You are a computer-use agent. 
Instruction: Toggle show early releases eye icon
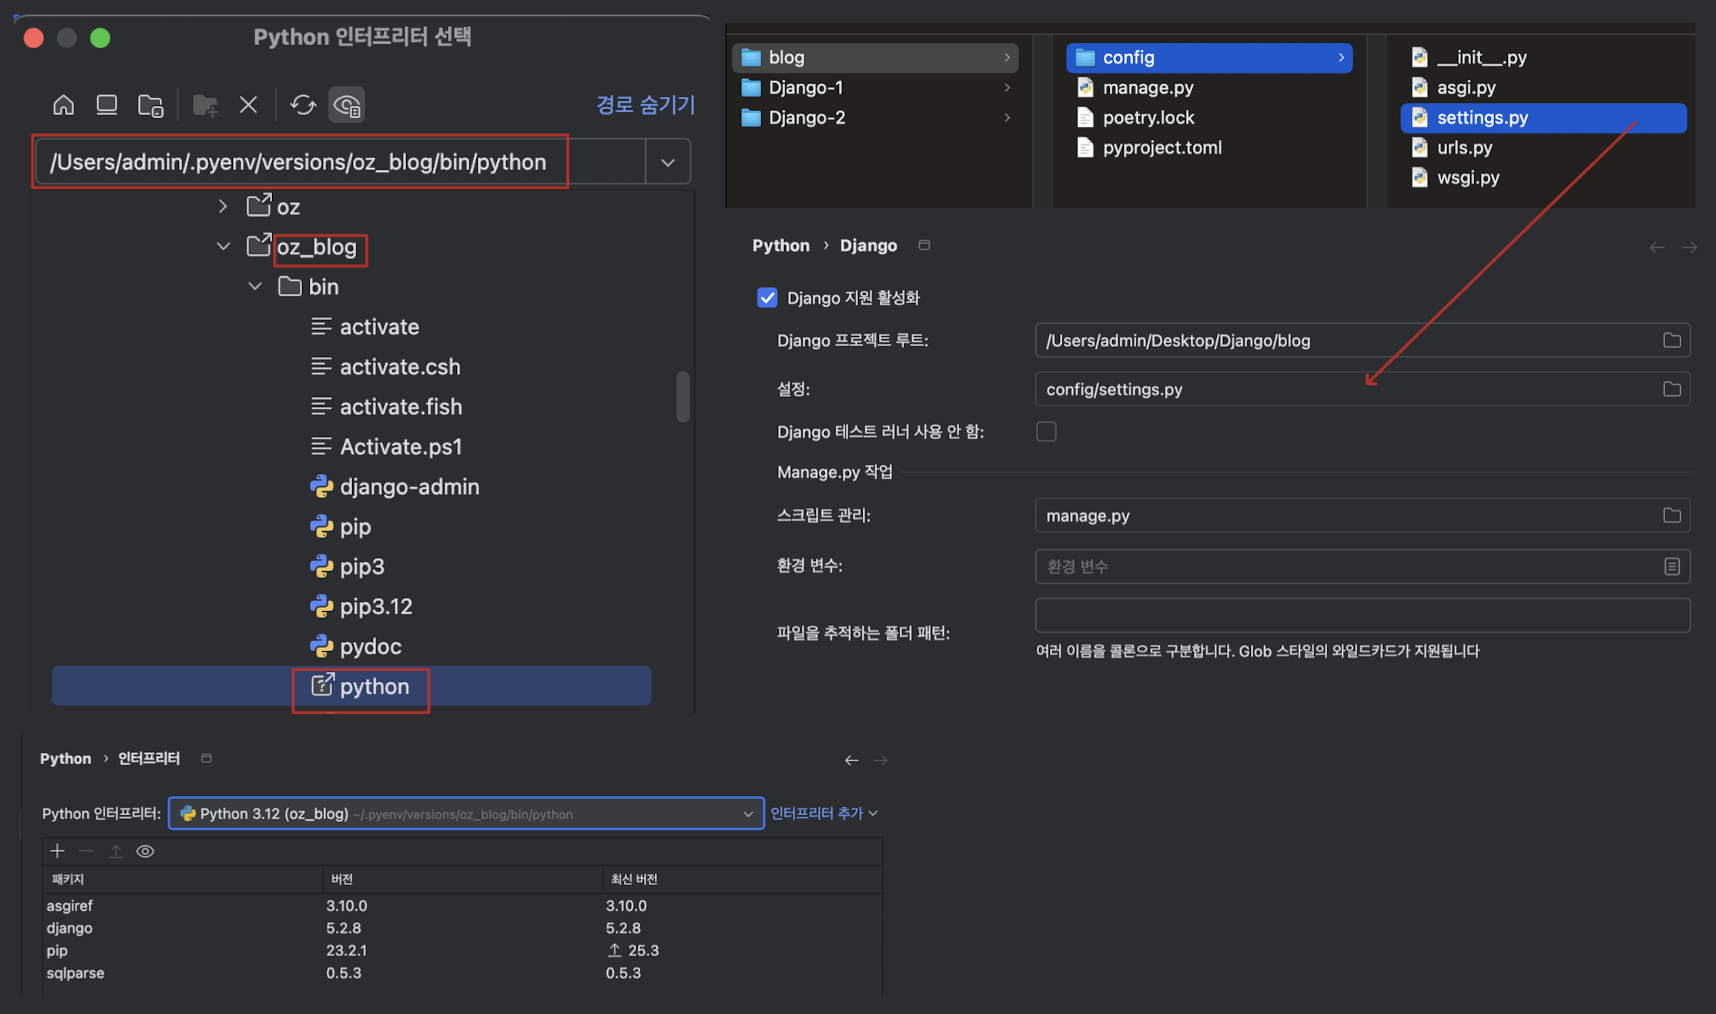click(145, 851)
